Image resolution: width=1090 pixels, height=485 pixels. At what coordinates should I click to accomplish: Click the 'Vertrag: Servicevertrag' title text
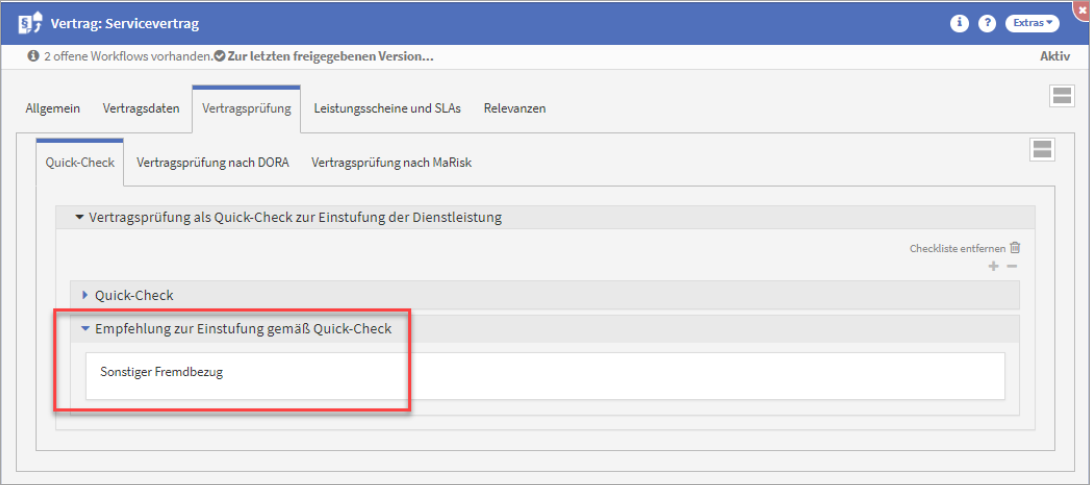(x=125, y=24)
